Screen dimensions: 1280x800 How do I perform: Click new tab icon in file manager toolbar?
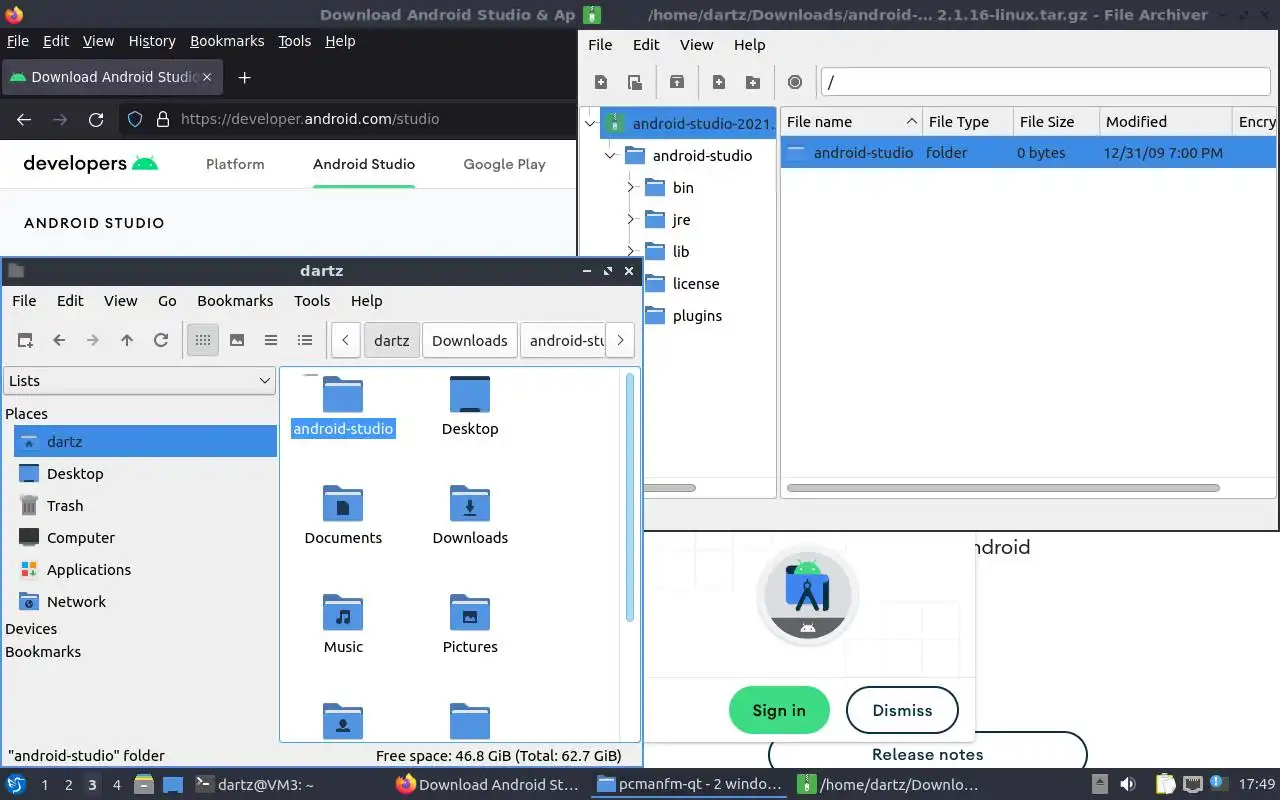tap(25, 340)
